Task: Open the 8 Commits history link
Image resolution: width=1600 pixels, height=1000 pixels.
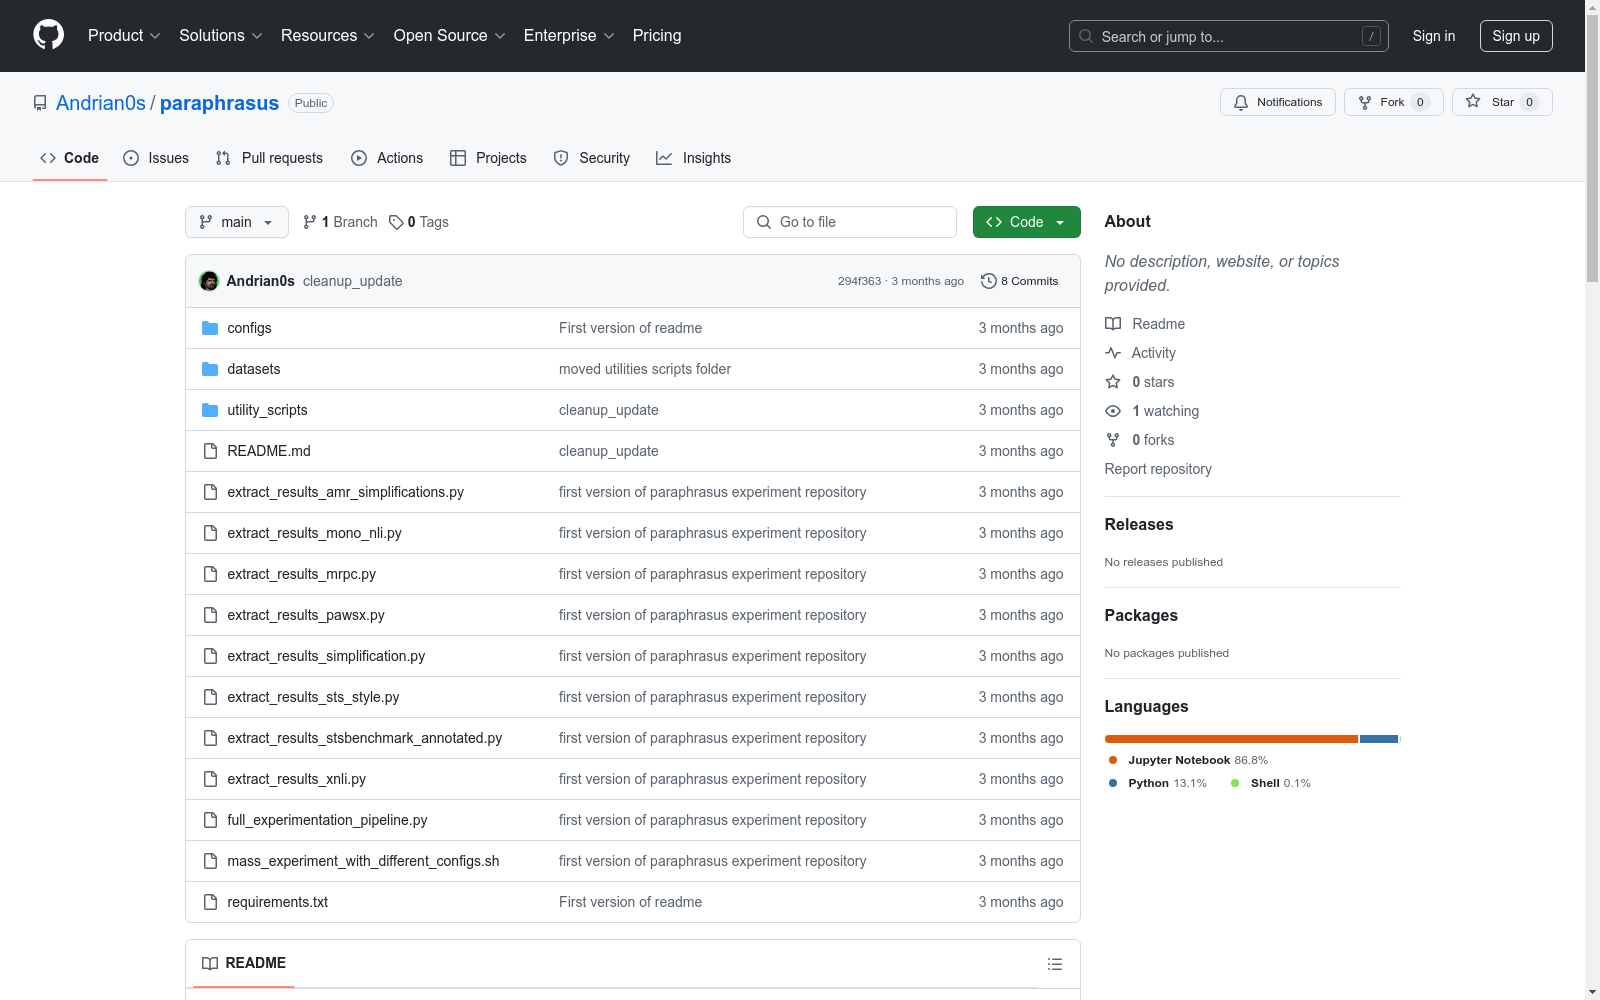Action: coord(1020,281)
